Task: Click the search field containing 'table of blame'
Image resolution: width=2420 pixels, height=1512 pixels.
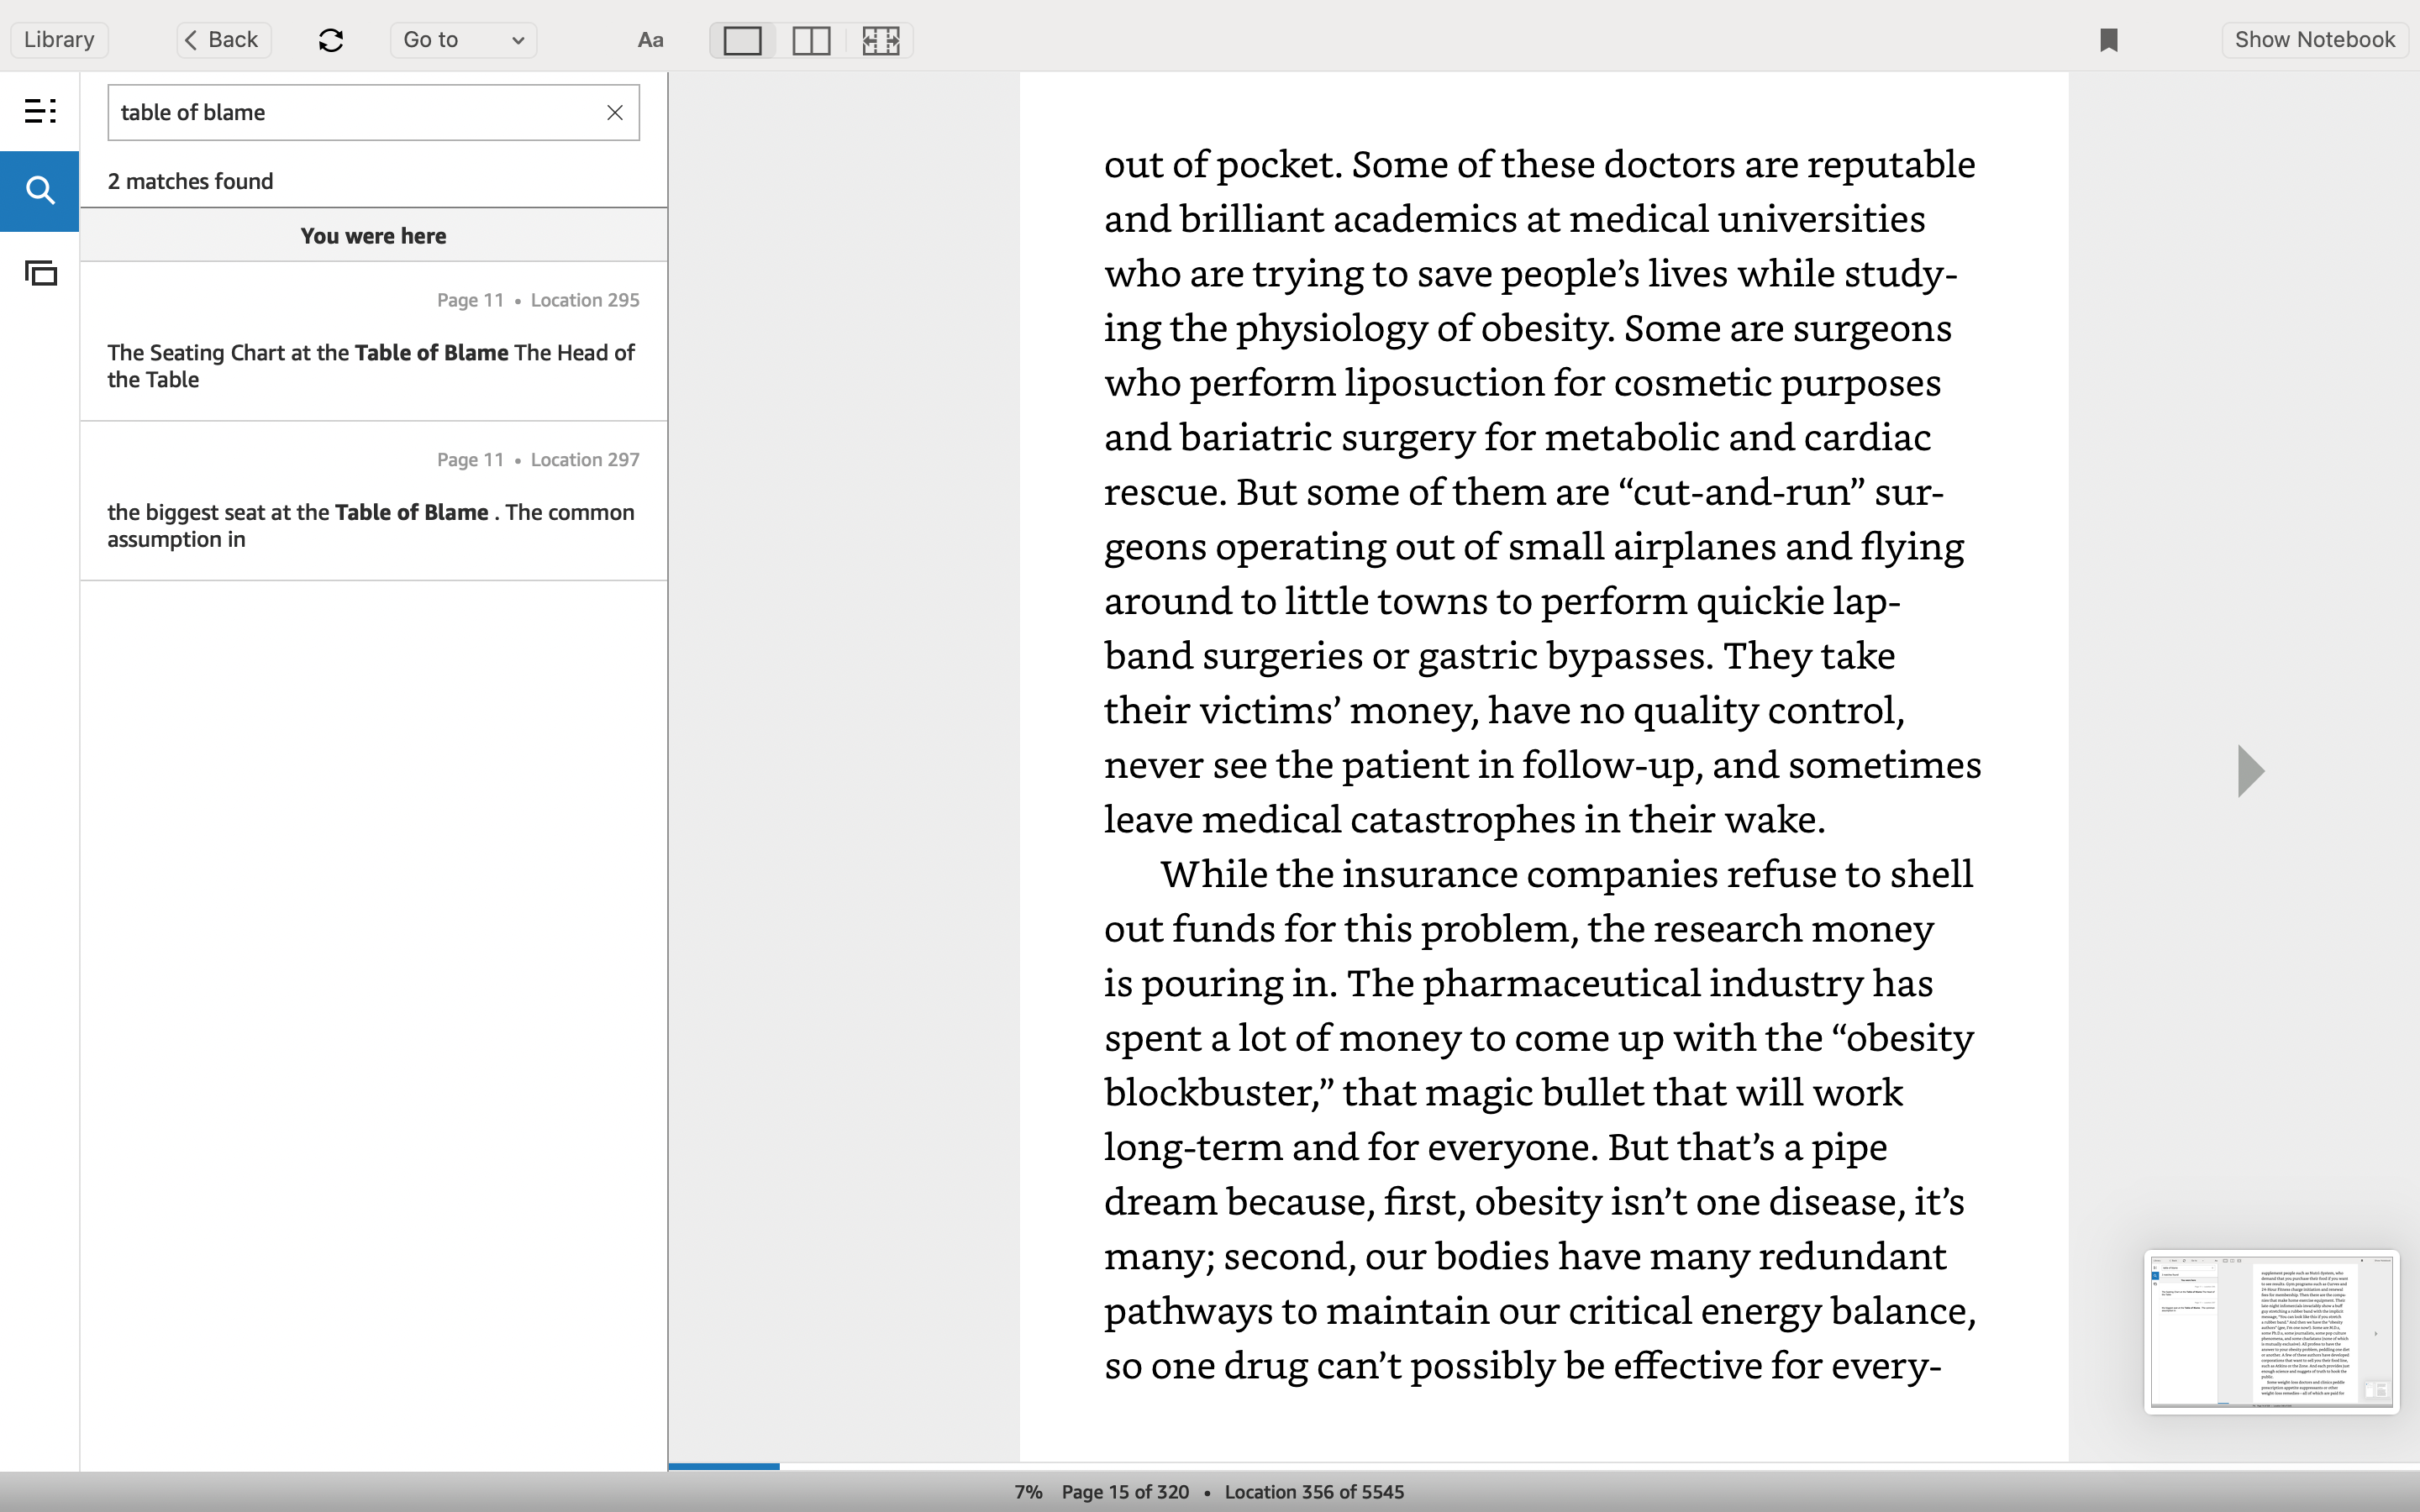Action: tap(374, 112)
